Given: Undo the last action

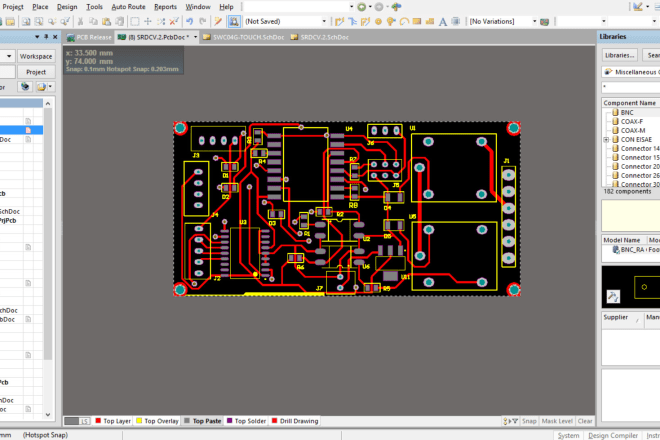Looking at the screenshot, I should 189,21.
